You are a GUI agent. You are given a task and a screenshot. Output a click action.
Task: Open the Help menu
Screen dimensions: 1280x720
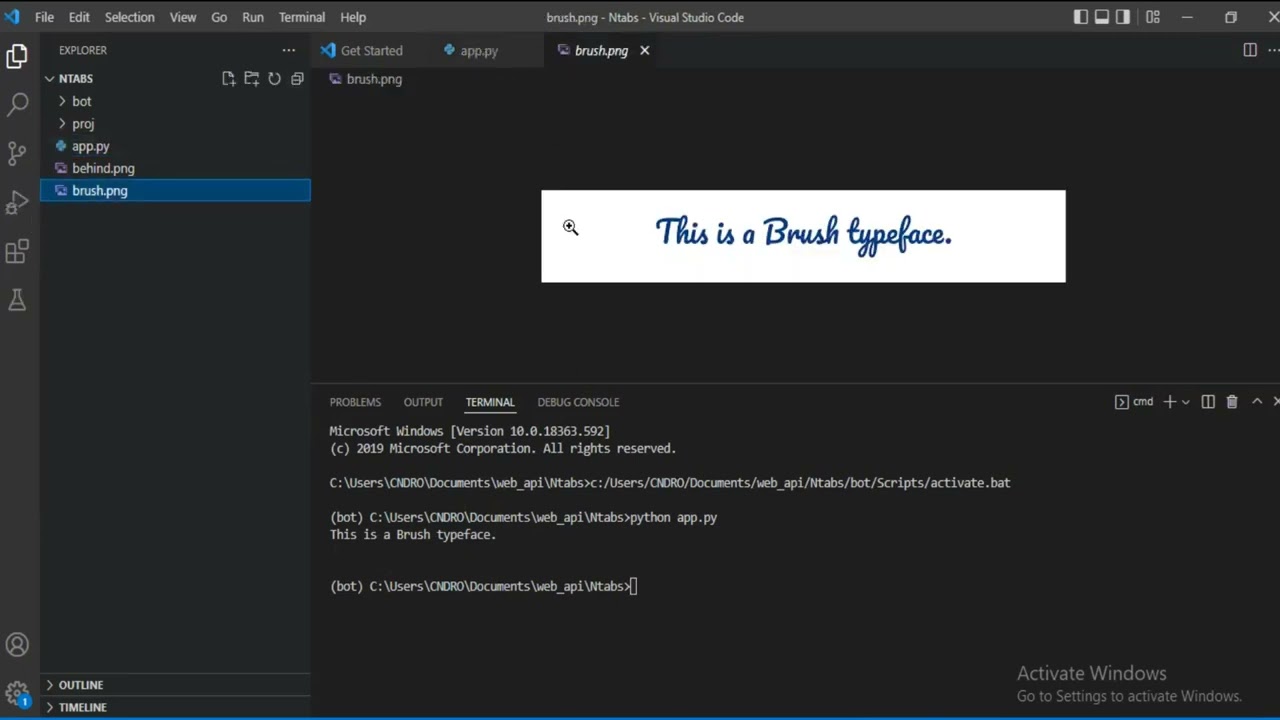coord(353,17)
